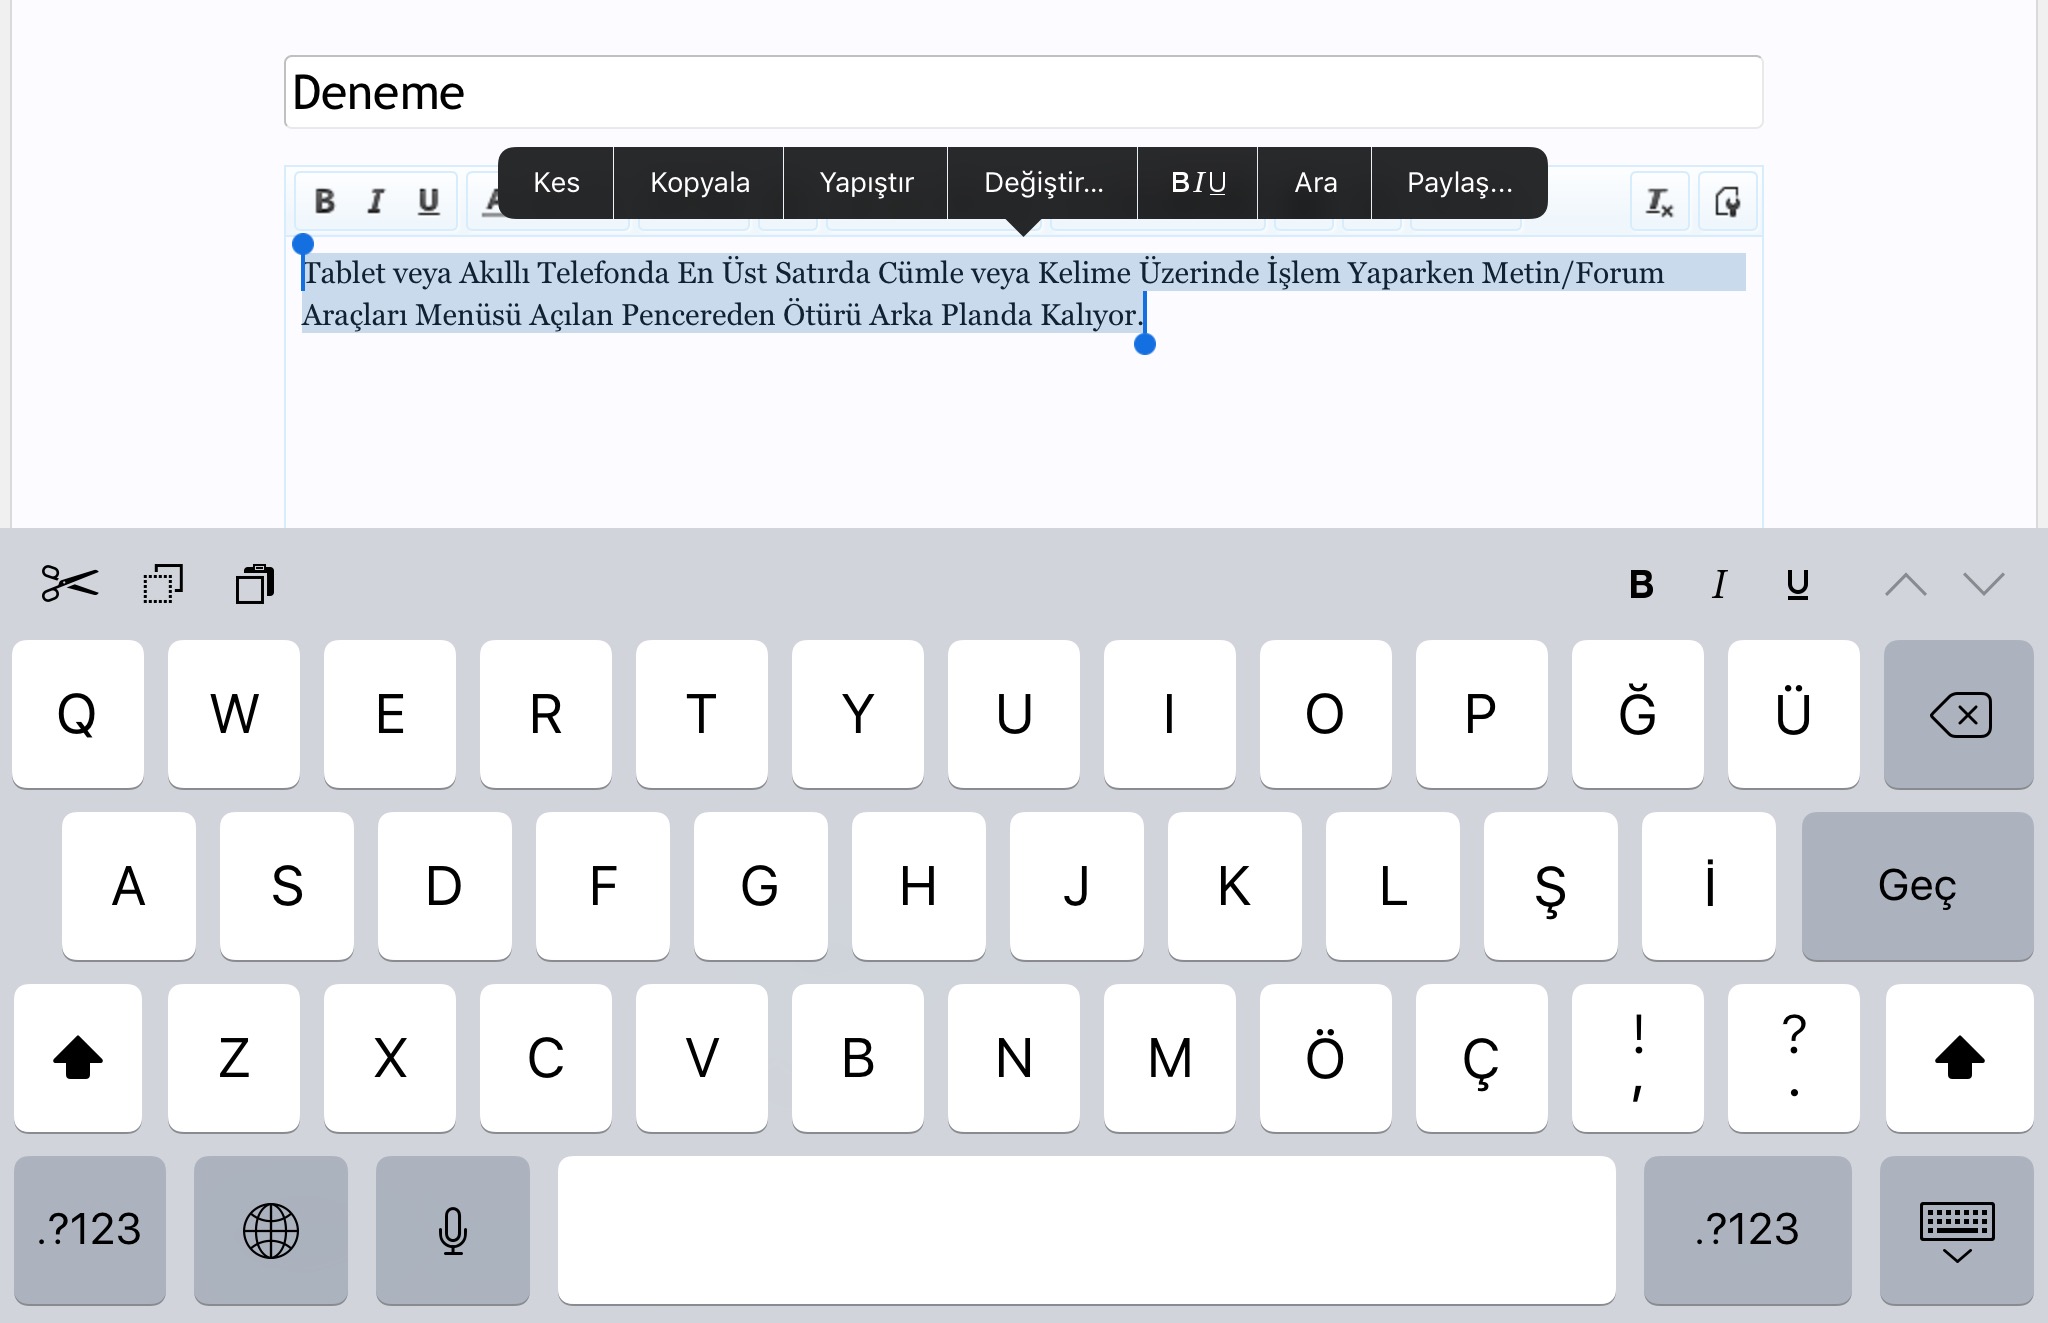The height and width of the screenshot is (1323, 2048).
Task: Tap the up chevron above keyboard
Action: coord(1905,584)
